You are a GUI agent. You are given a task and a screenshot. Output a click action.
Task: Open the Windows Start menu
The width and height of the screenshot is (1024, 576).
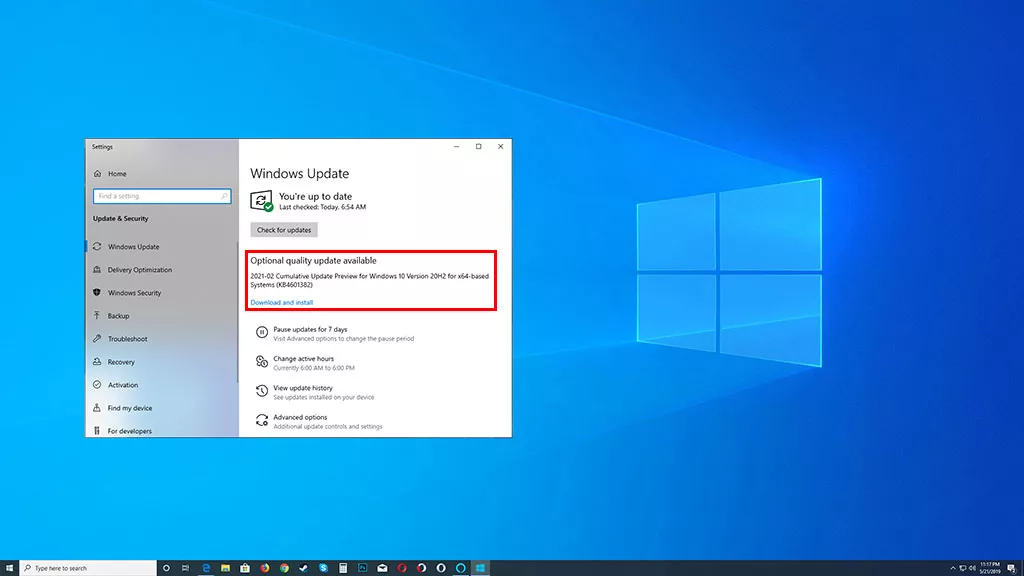(x=9, y=568)
